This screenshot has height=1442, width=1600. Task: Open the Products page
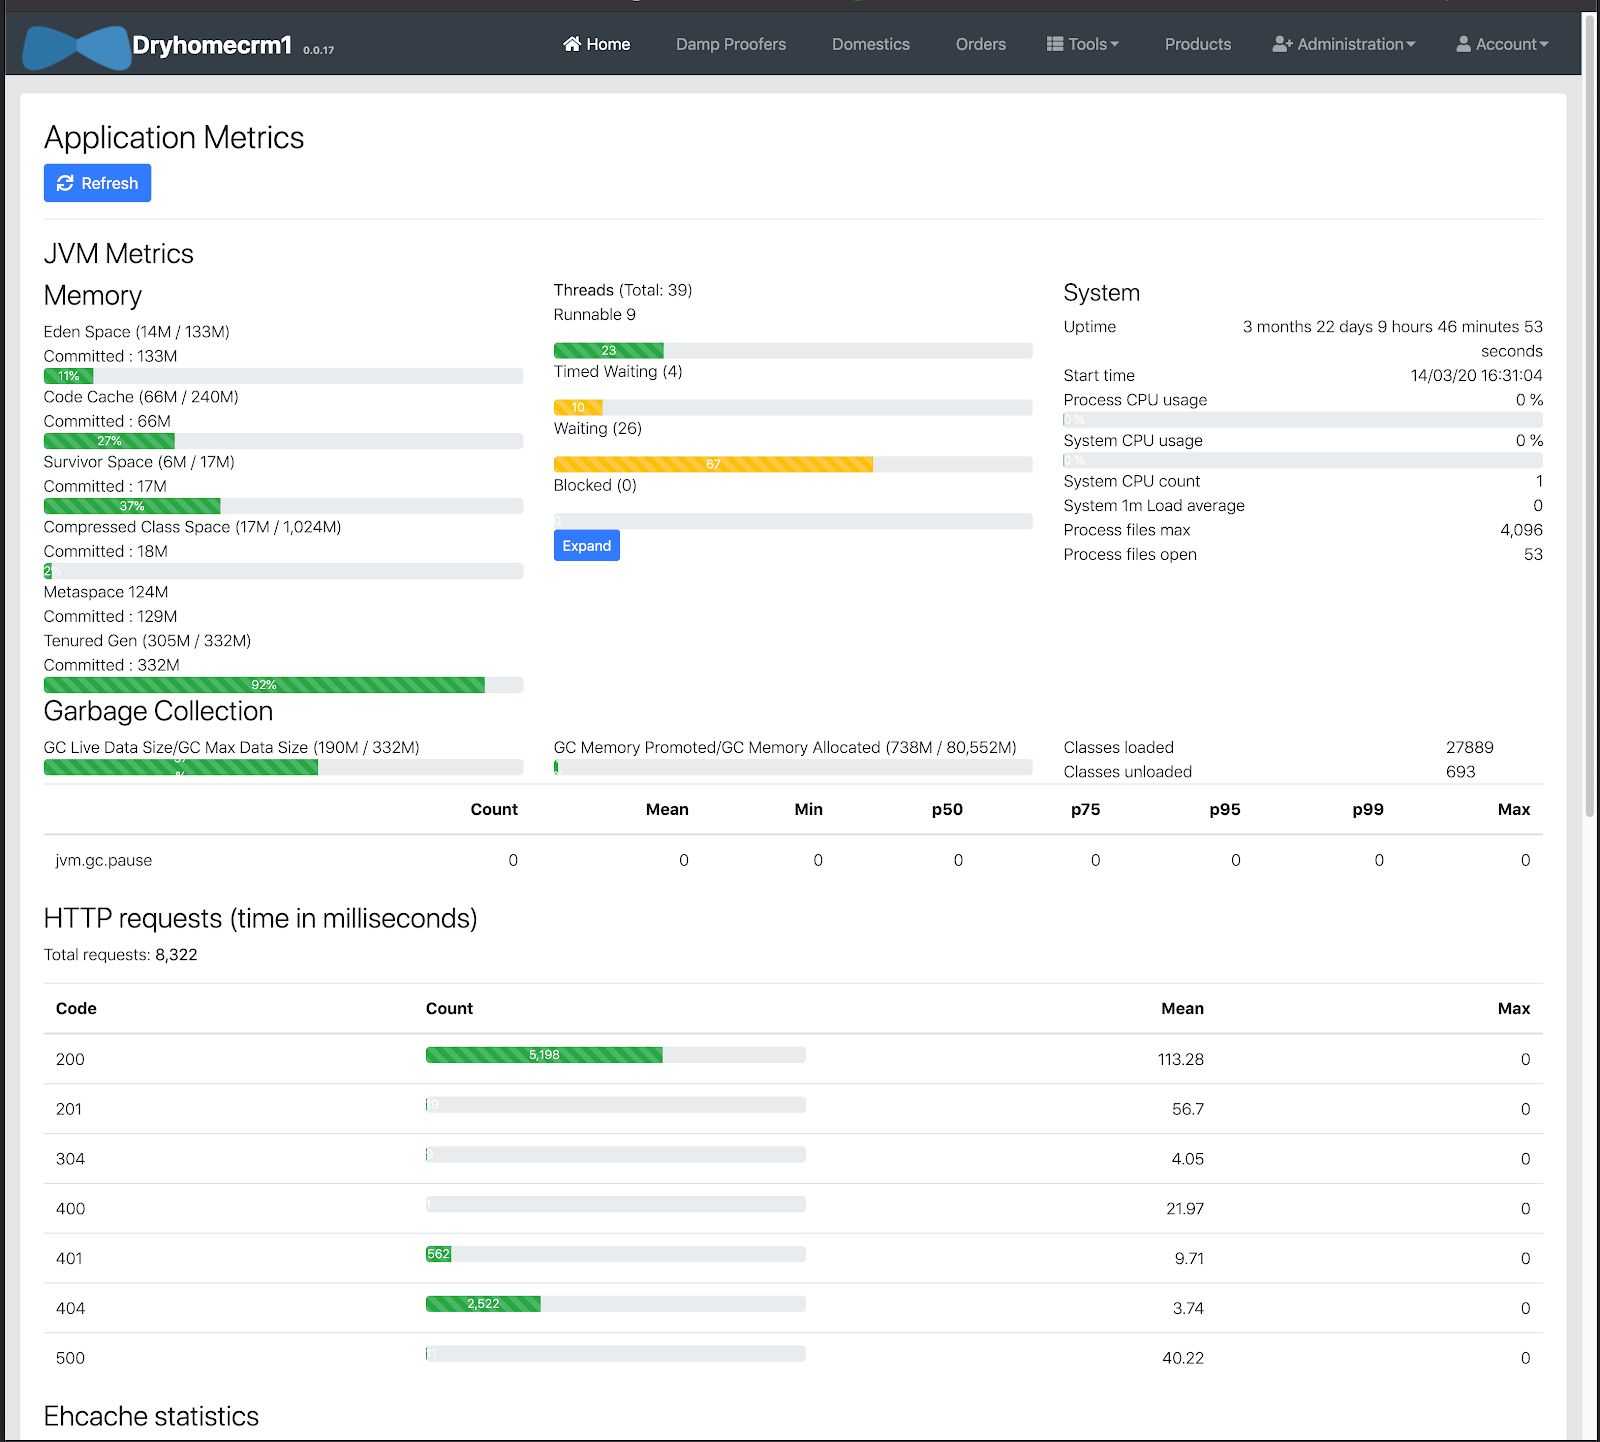click(x=1197, y=44)
